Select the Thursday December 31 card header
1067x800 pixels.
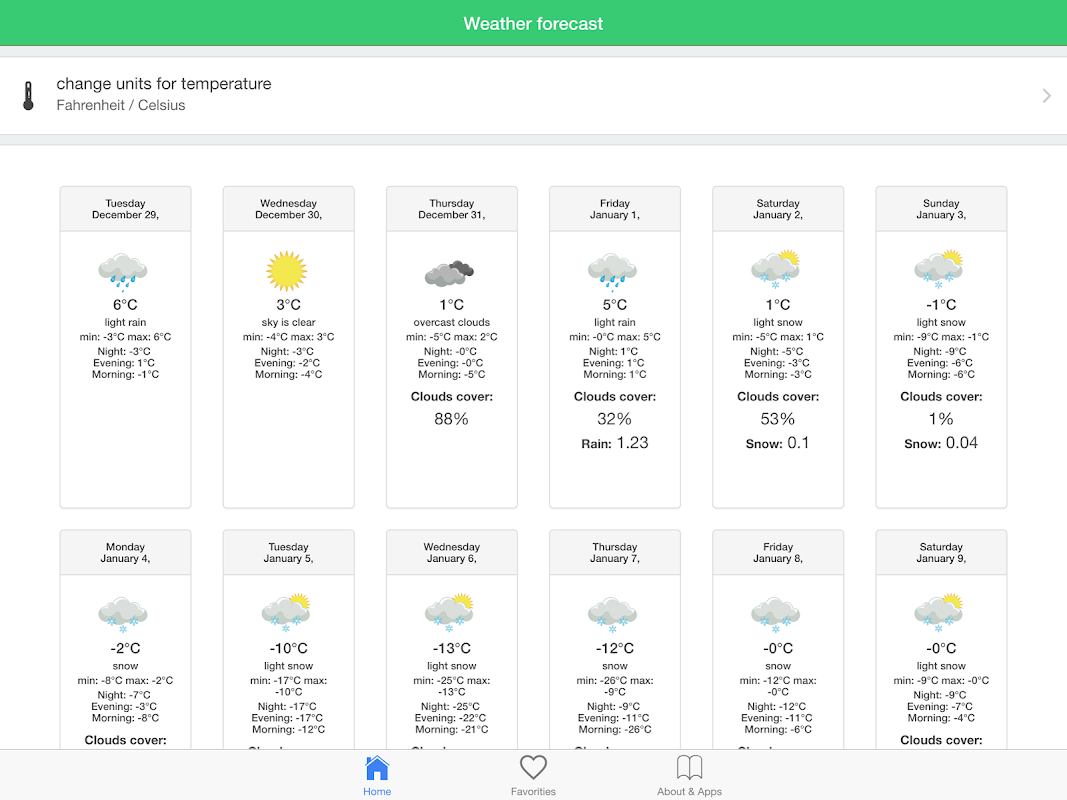[x=452, y=209]
